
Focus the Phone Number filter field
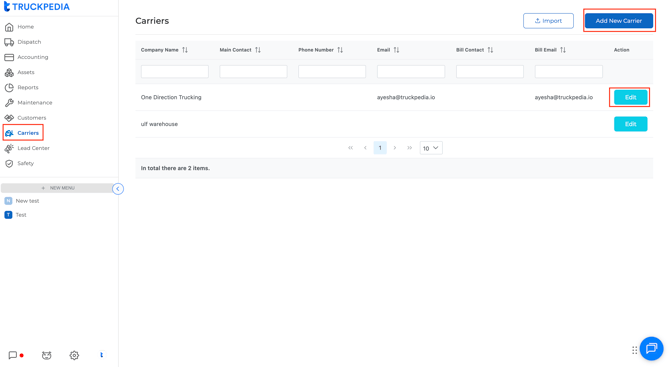[x=332, y=71]
